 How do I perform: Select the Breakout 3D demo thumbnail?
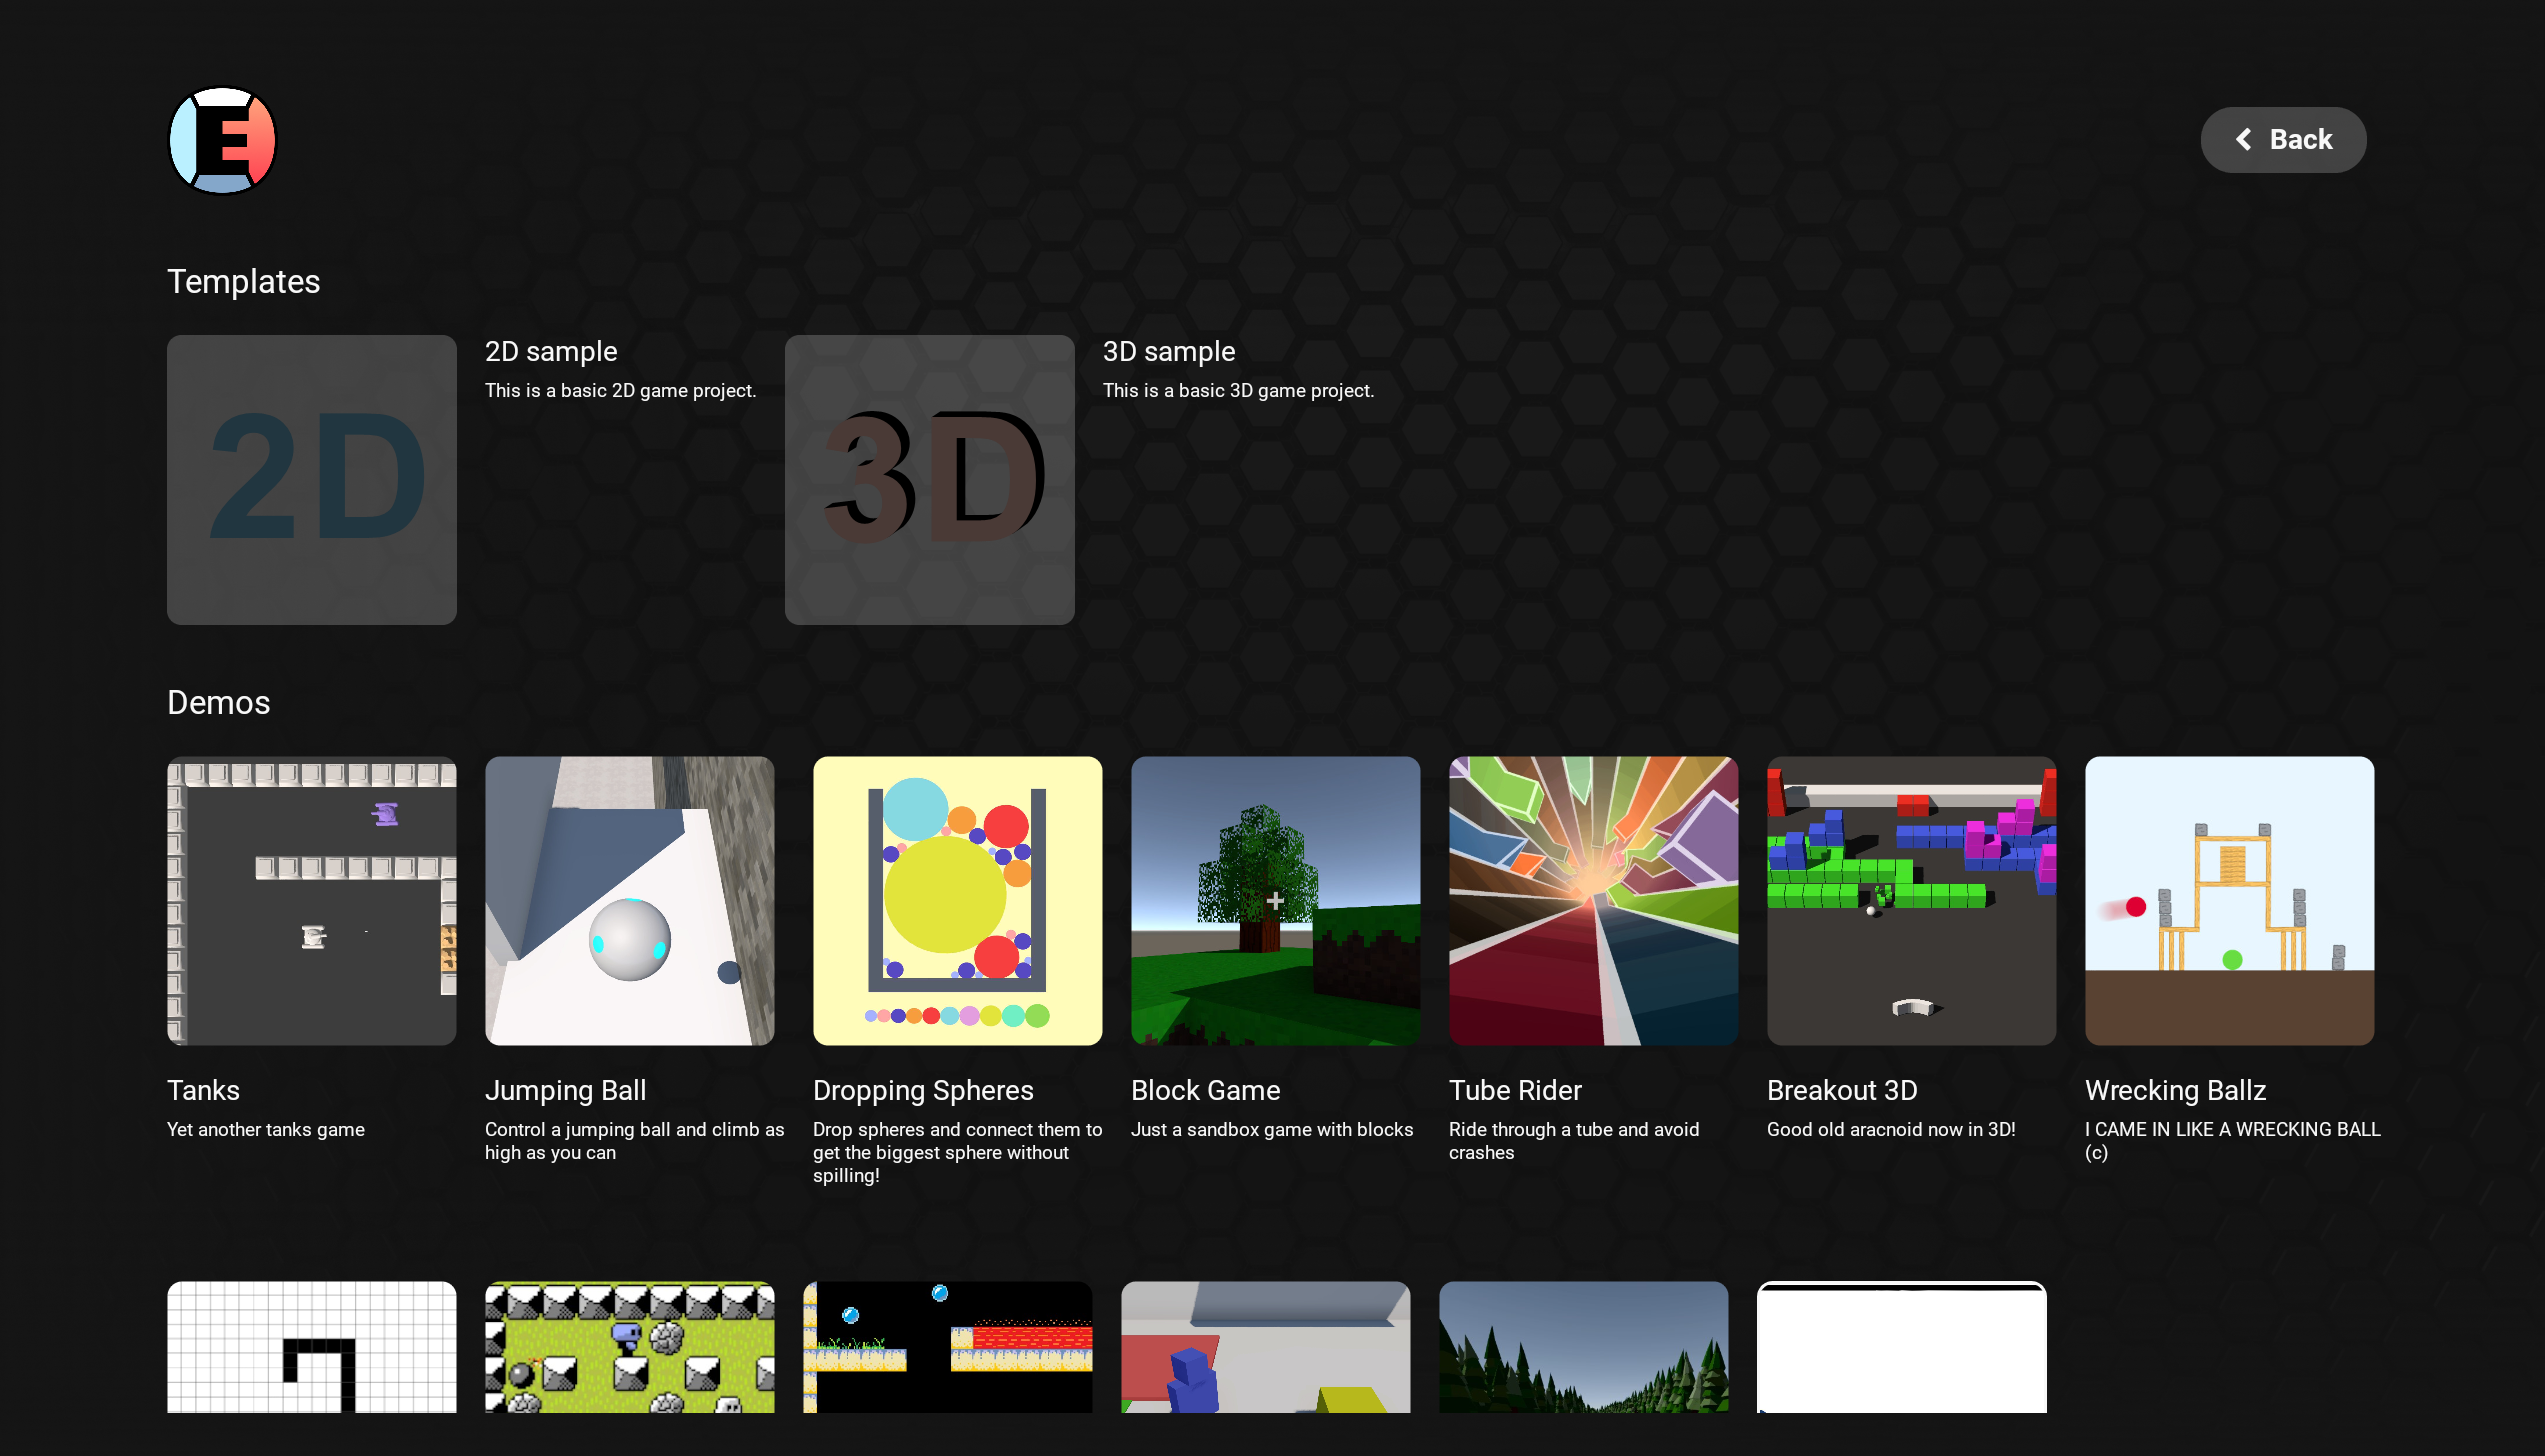(1911, 900)
